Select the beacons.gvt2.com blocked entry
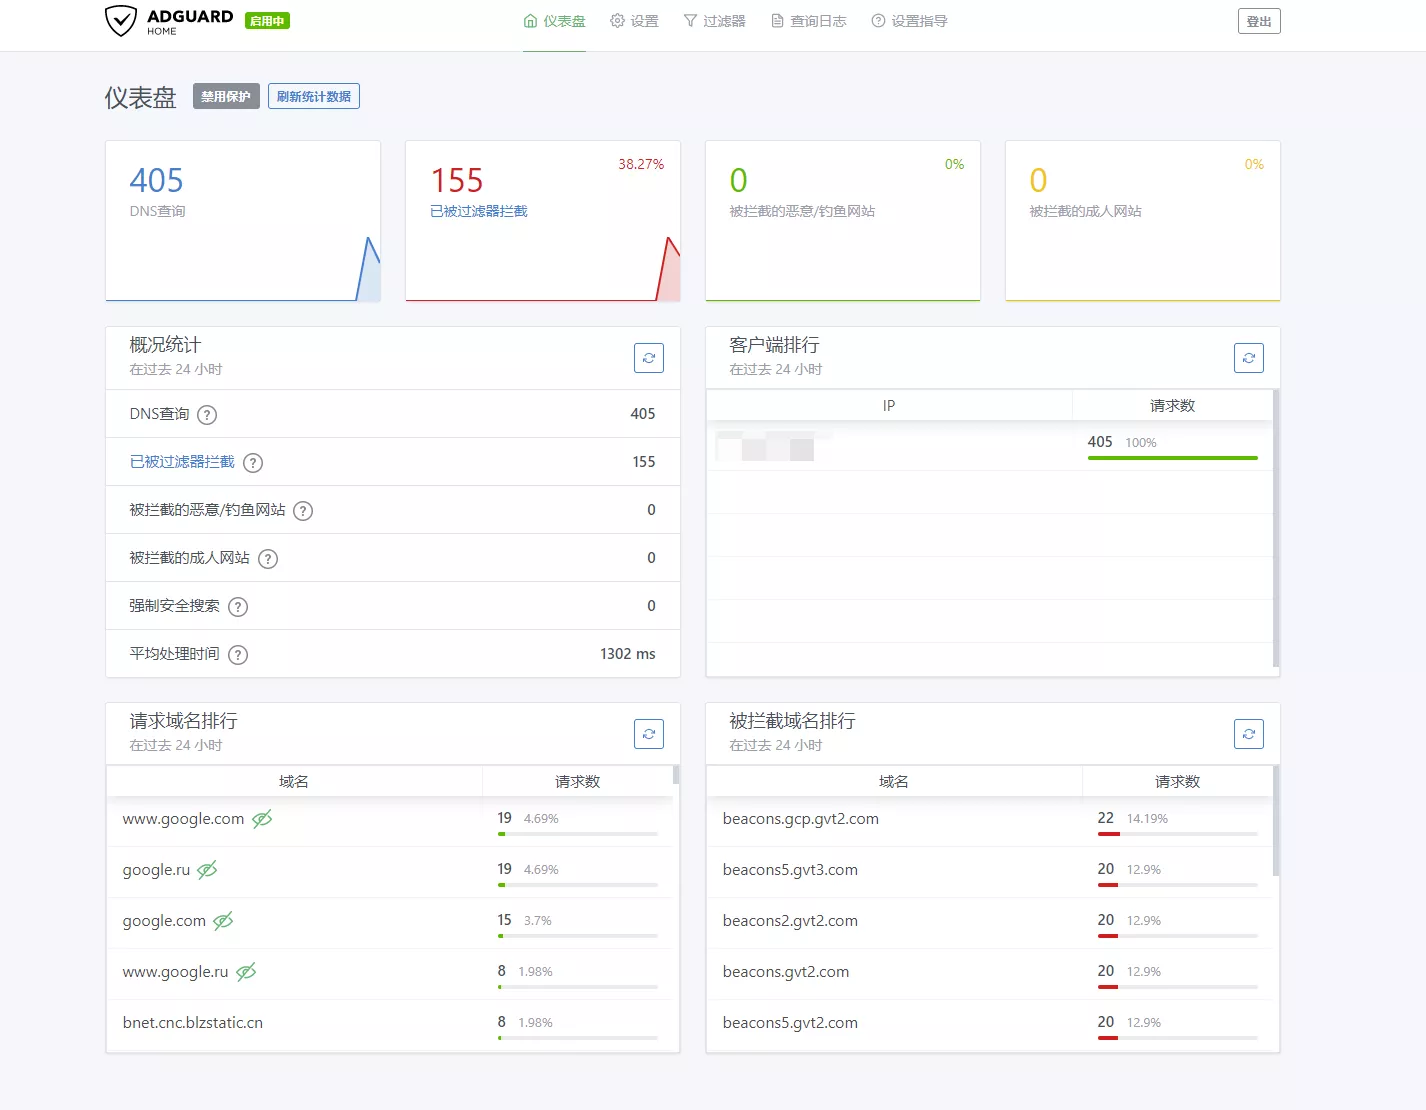This screenshot has height=1110, width=1426. tap(786, 972)
